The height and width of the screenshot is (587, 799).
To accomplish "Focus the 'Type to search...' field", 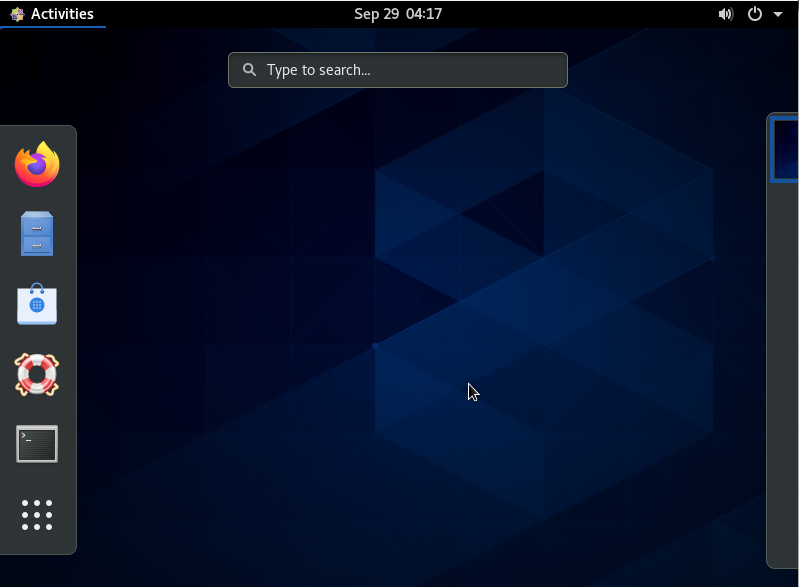I will coord(410,70).
